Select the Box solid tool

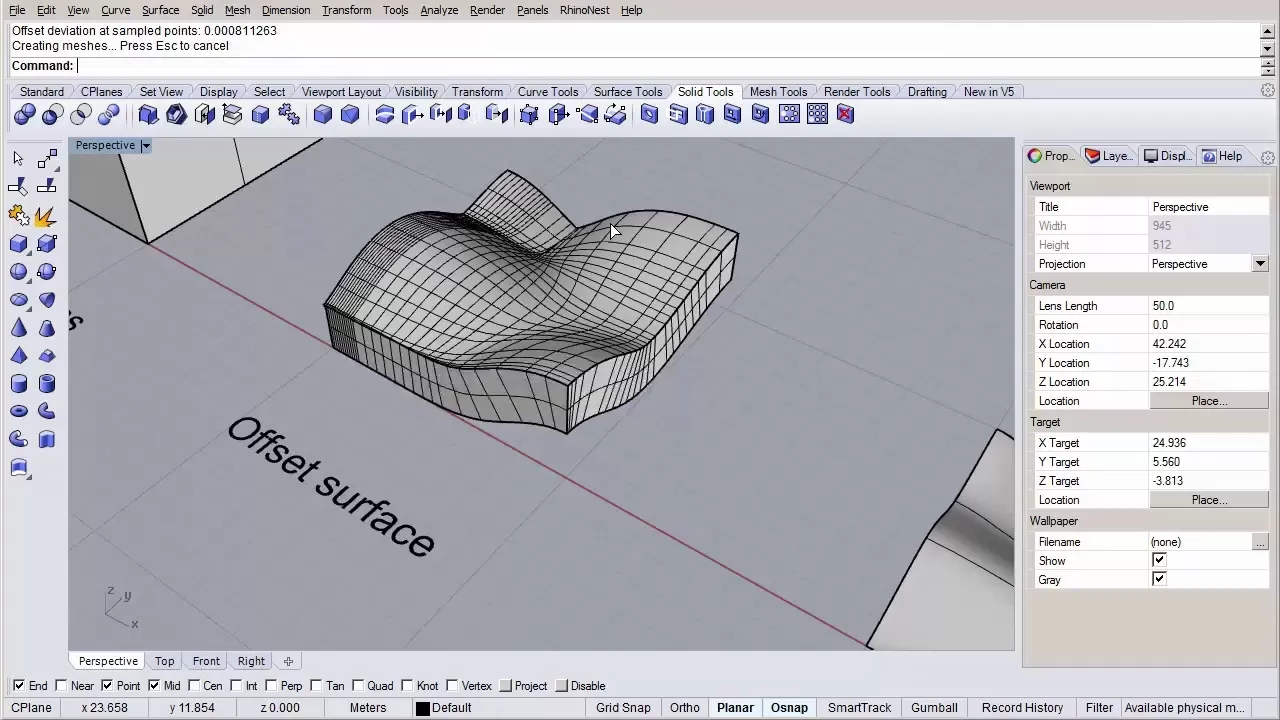click(x=19, y=244)
